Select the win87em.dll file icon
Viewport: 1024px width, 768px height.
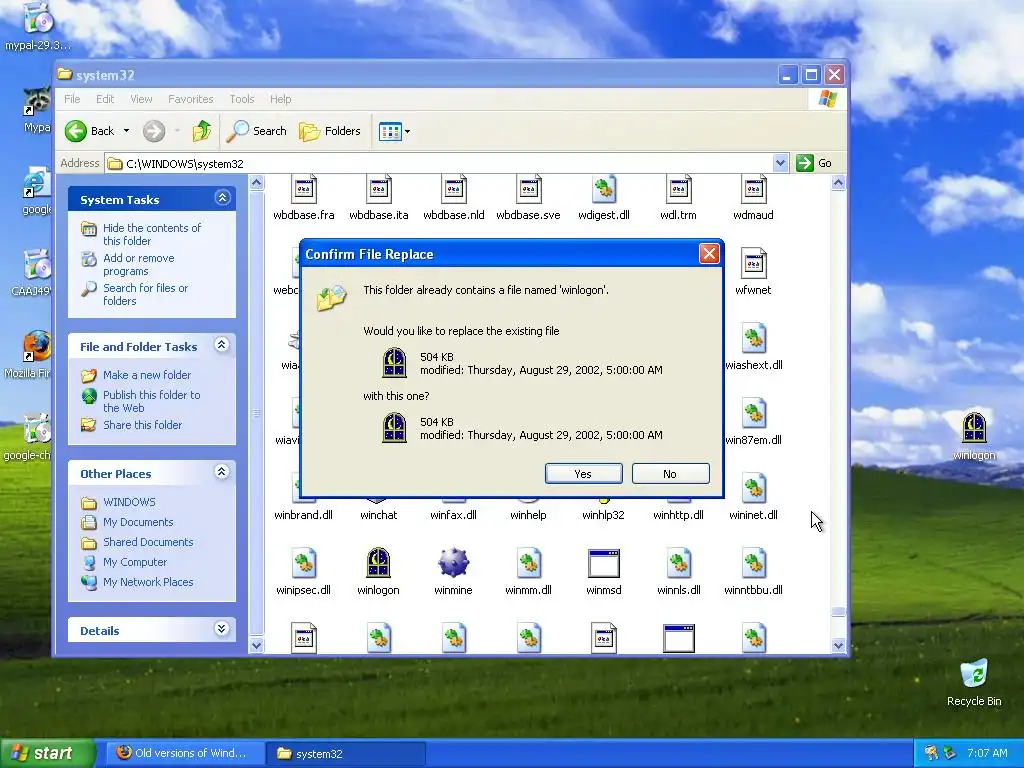click(754, 414)
